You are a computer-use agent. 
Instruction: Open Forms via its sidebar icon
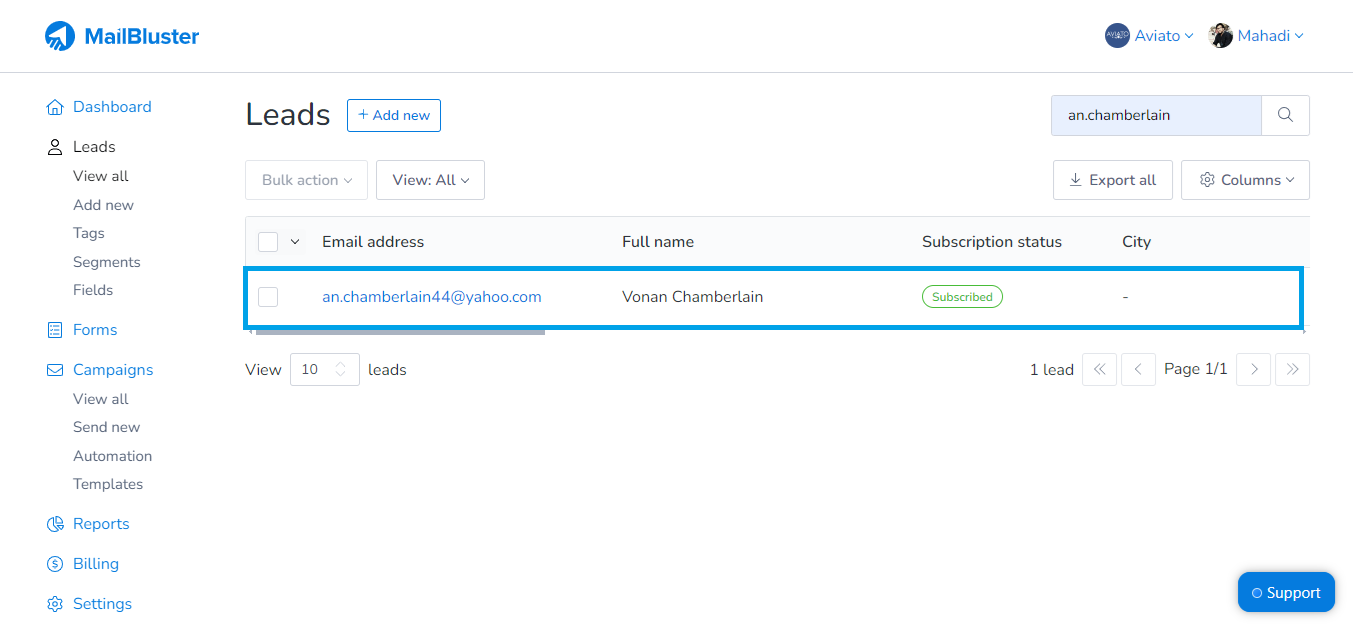point(54,329)
